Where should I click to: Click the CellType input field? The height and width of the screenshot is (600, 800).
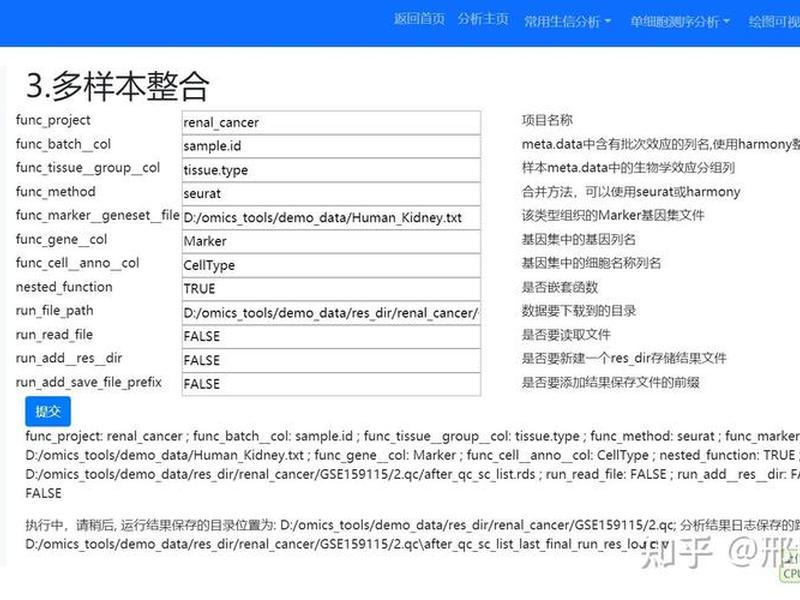click(331, 265)
